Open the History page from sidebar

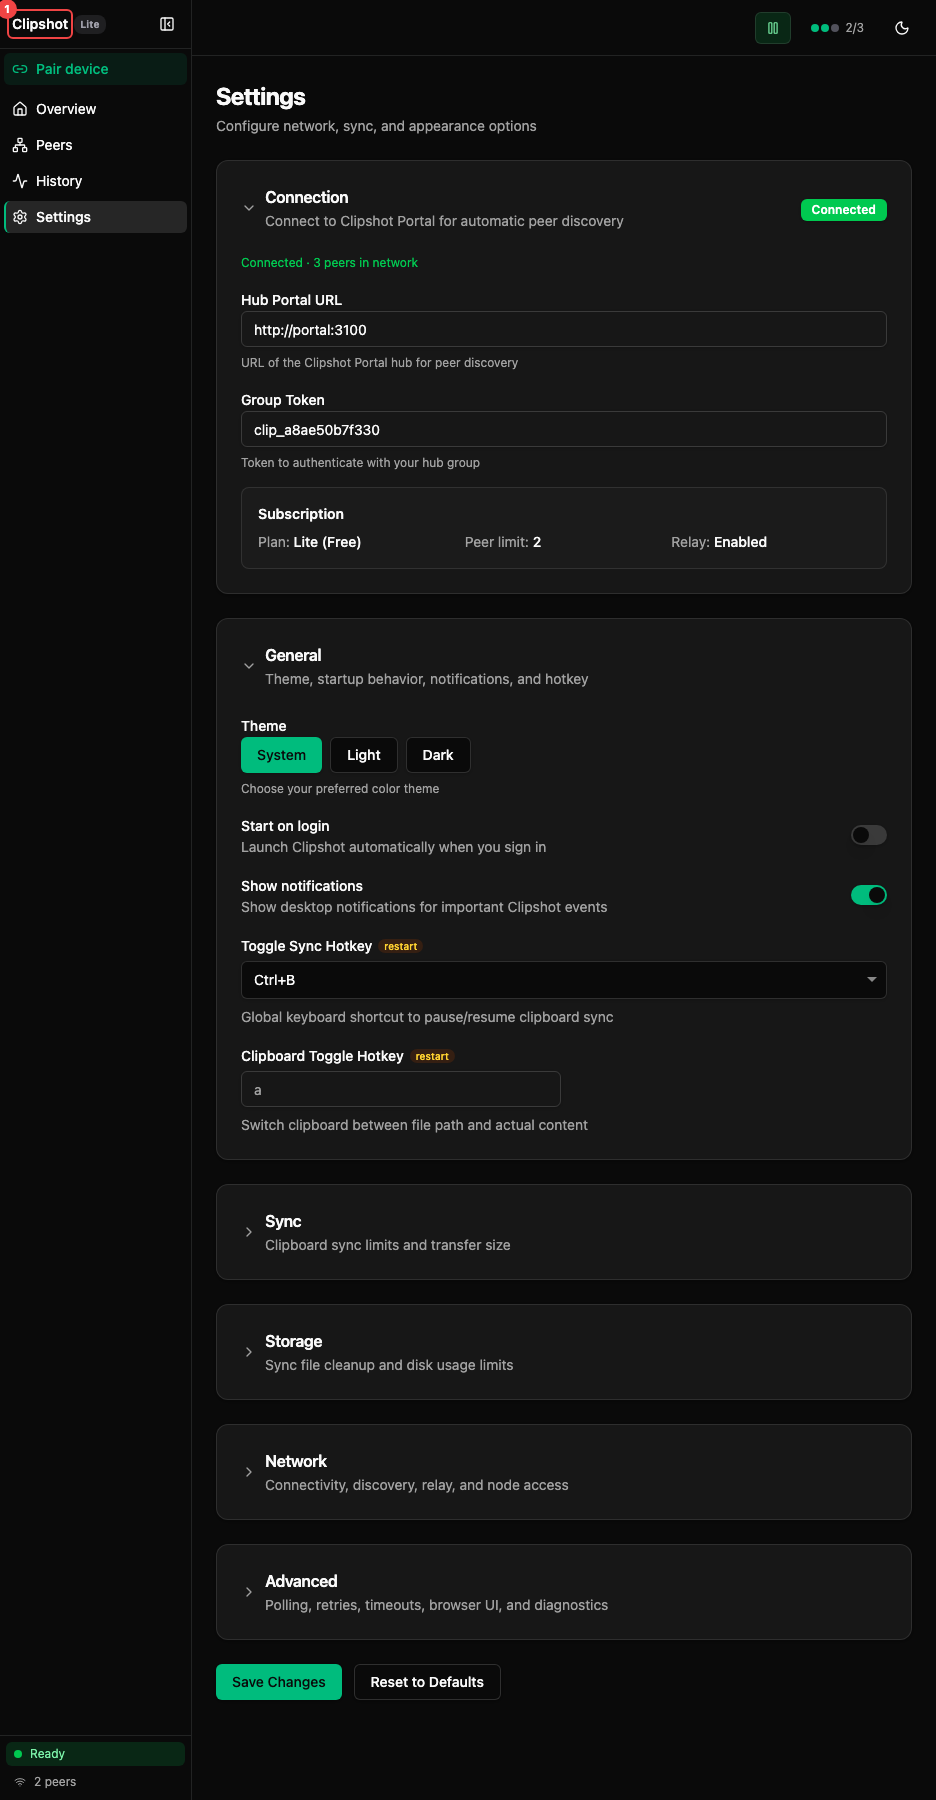pos(57,180)
